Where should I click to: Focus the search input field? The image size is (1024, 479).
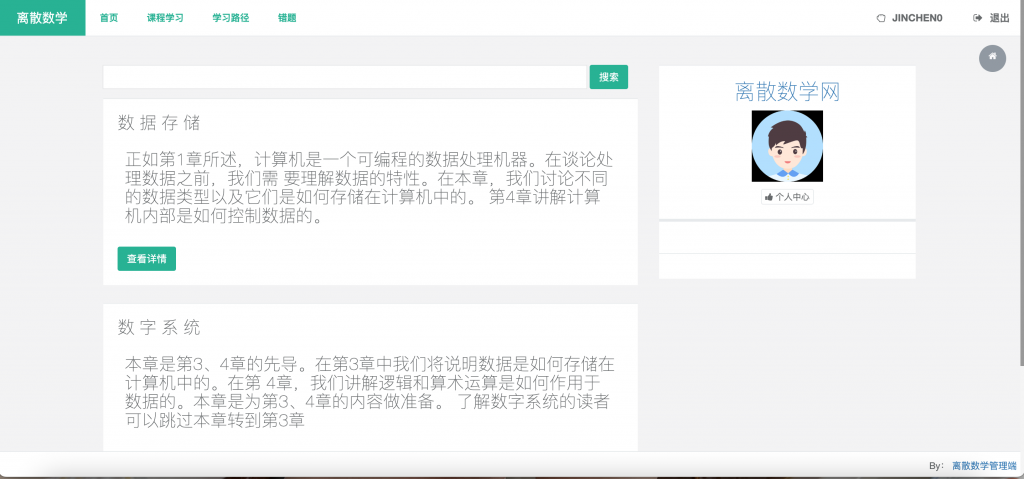coord(345,76)
